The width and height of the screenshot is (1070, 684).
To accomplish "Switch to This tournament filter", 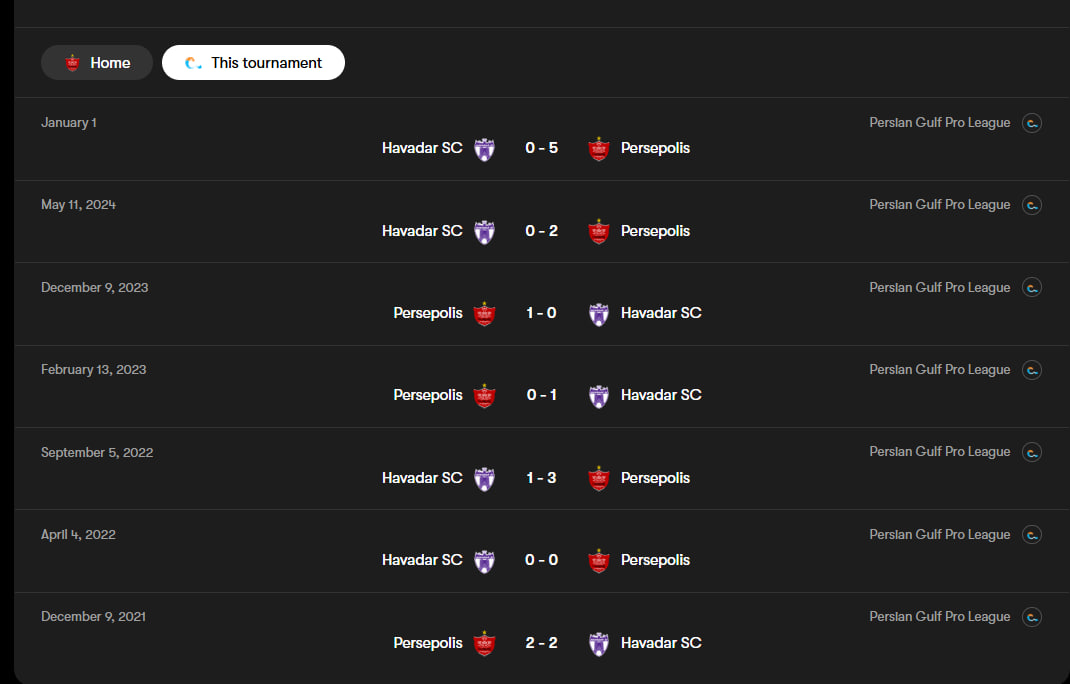I will point(253,63).
